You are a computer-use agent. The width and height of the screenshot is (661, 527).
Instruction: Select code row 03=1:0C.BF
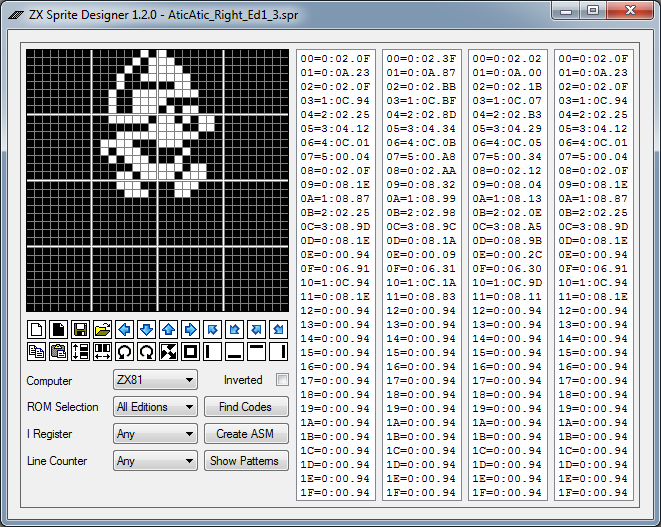421,101
